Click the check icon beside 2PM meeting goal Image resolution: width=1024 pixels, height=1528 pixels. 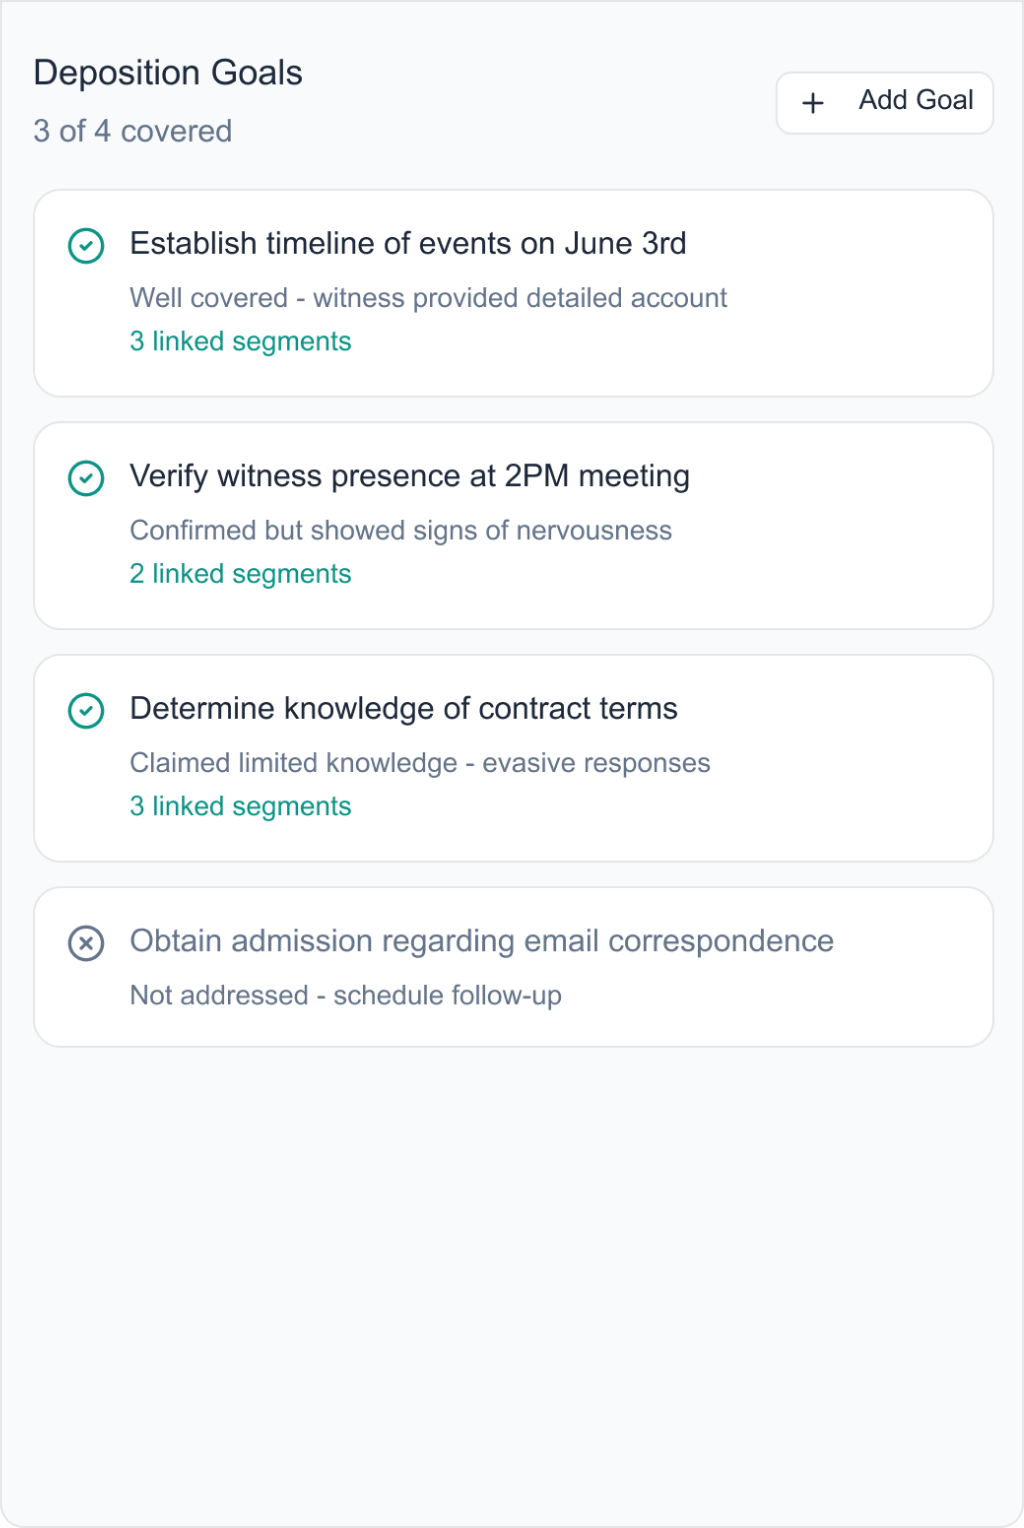[x=86, y=477]
